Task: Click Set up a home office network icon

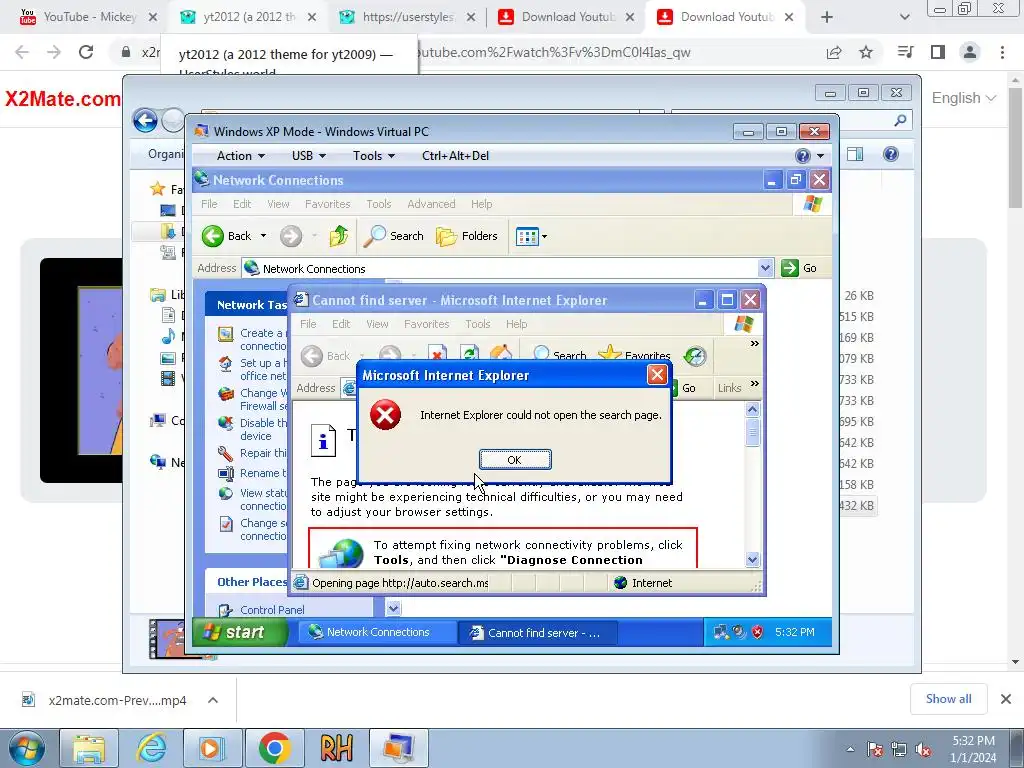Action: pos(225,364)
